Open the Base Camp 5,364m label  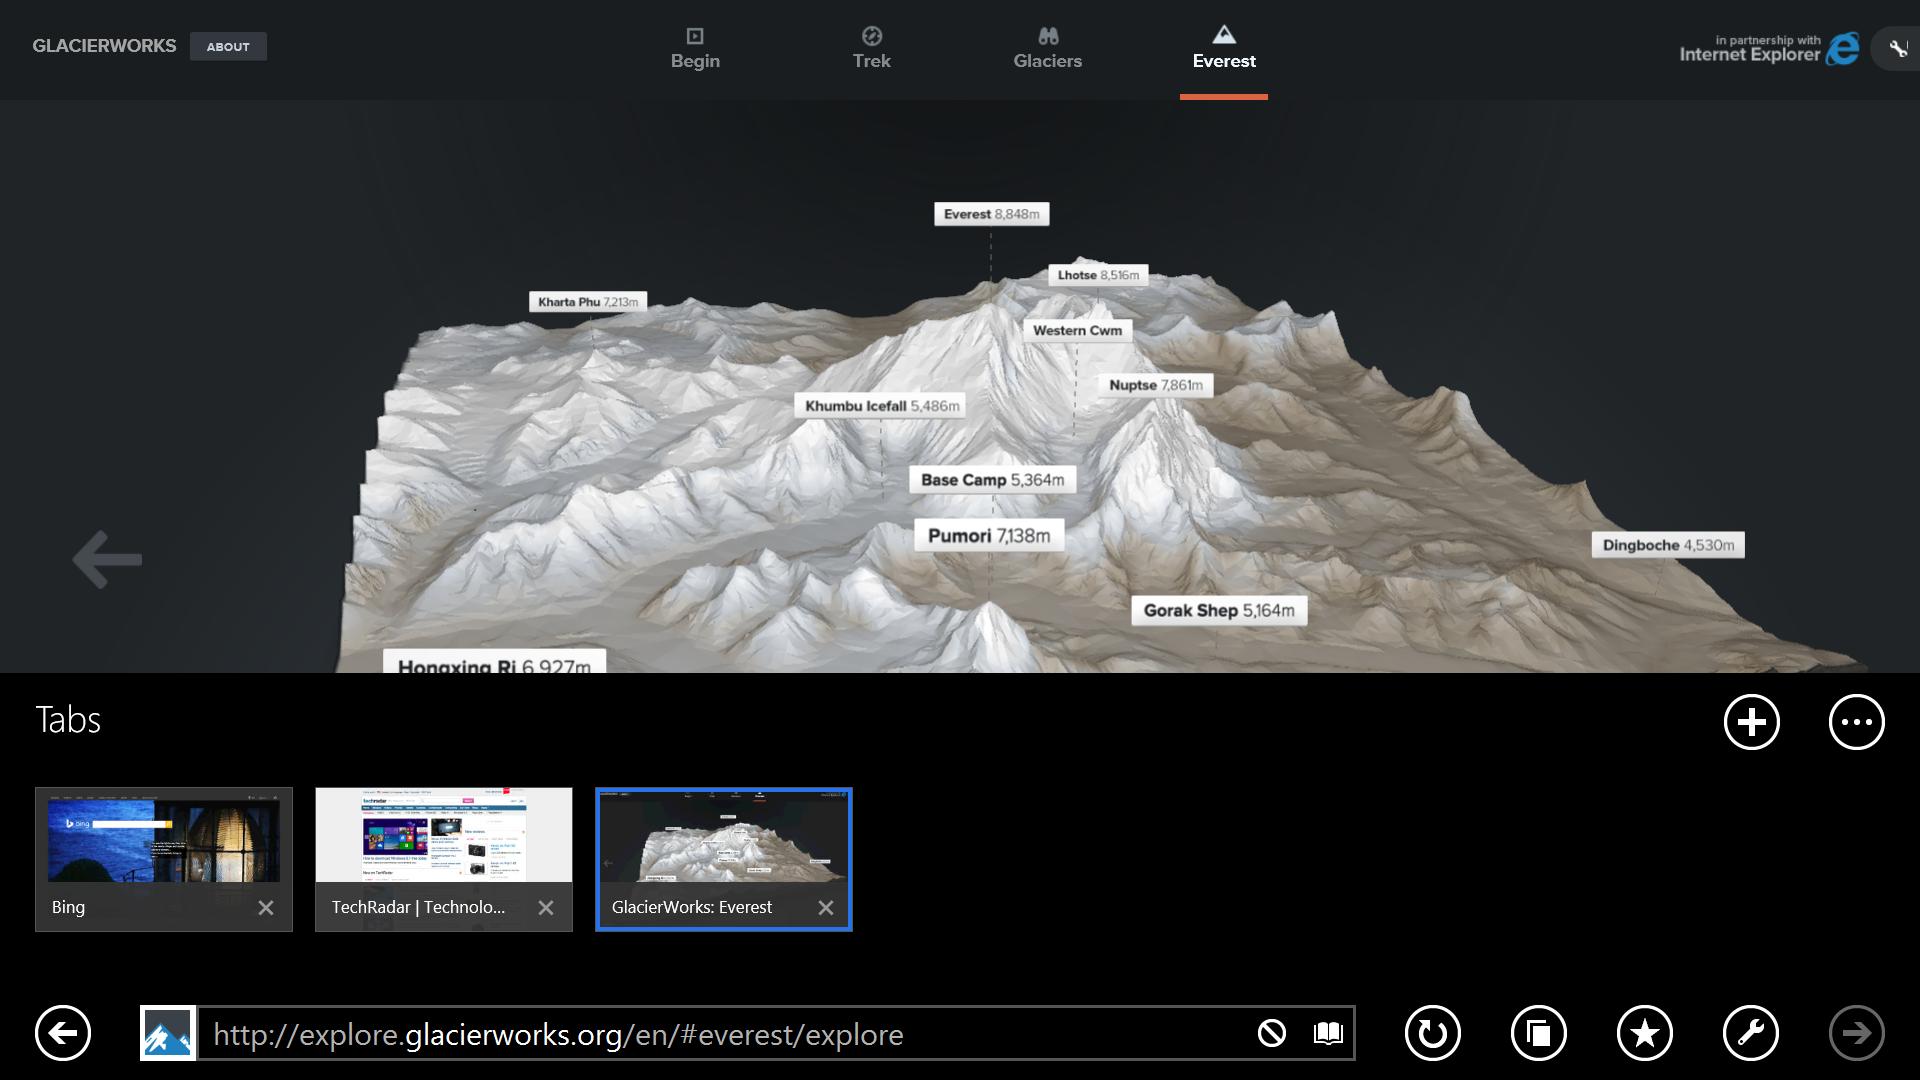(x=992, y=480)
